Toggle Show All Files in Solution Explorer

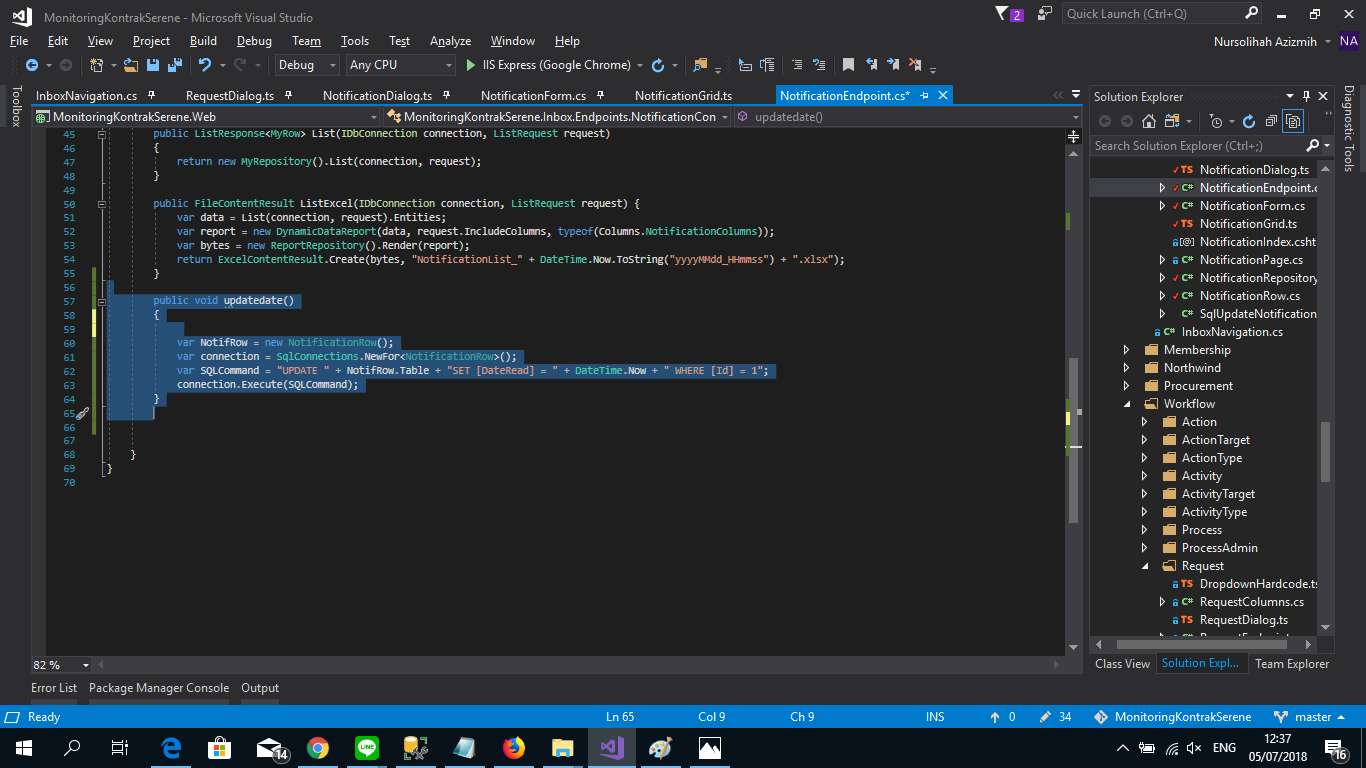click(1293, 121)
